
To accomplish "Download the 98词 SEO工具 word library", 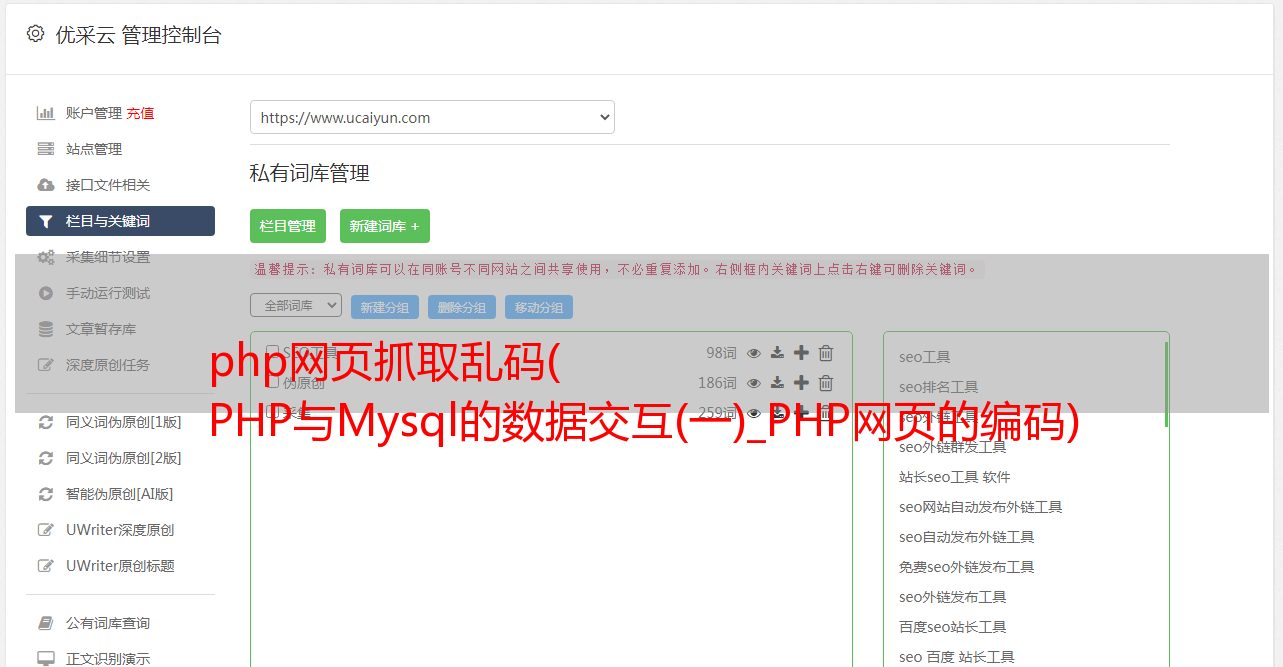I will [778, 353].
